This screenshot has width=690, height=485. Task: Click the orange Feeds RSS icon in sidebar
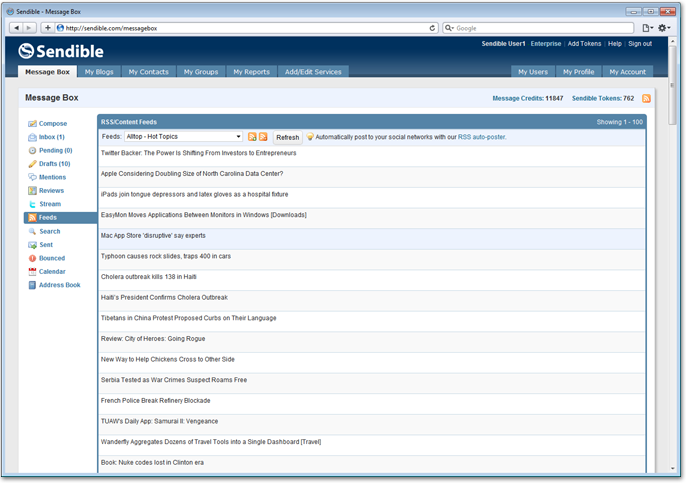coord(32,218)
